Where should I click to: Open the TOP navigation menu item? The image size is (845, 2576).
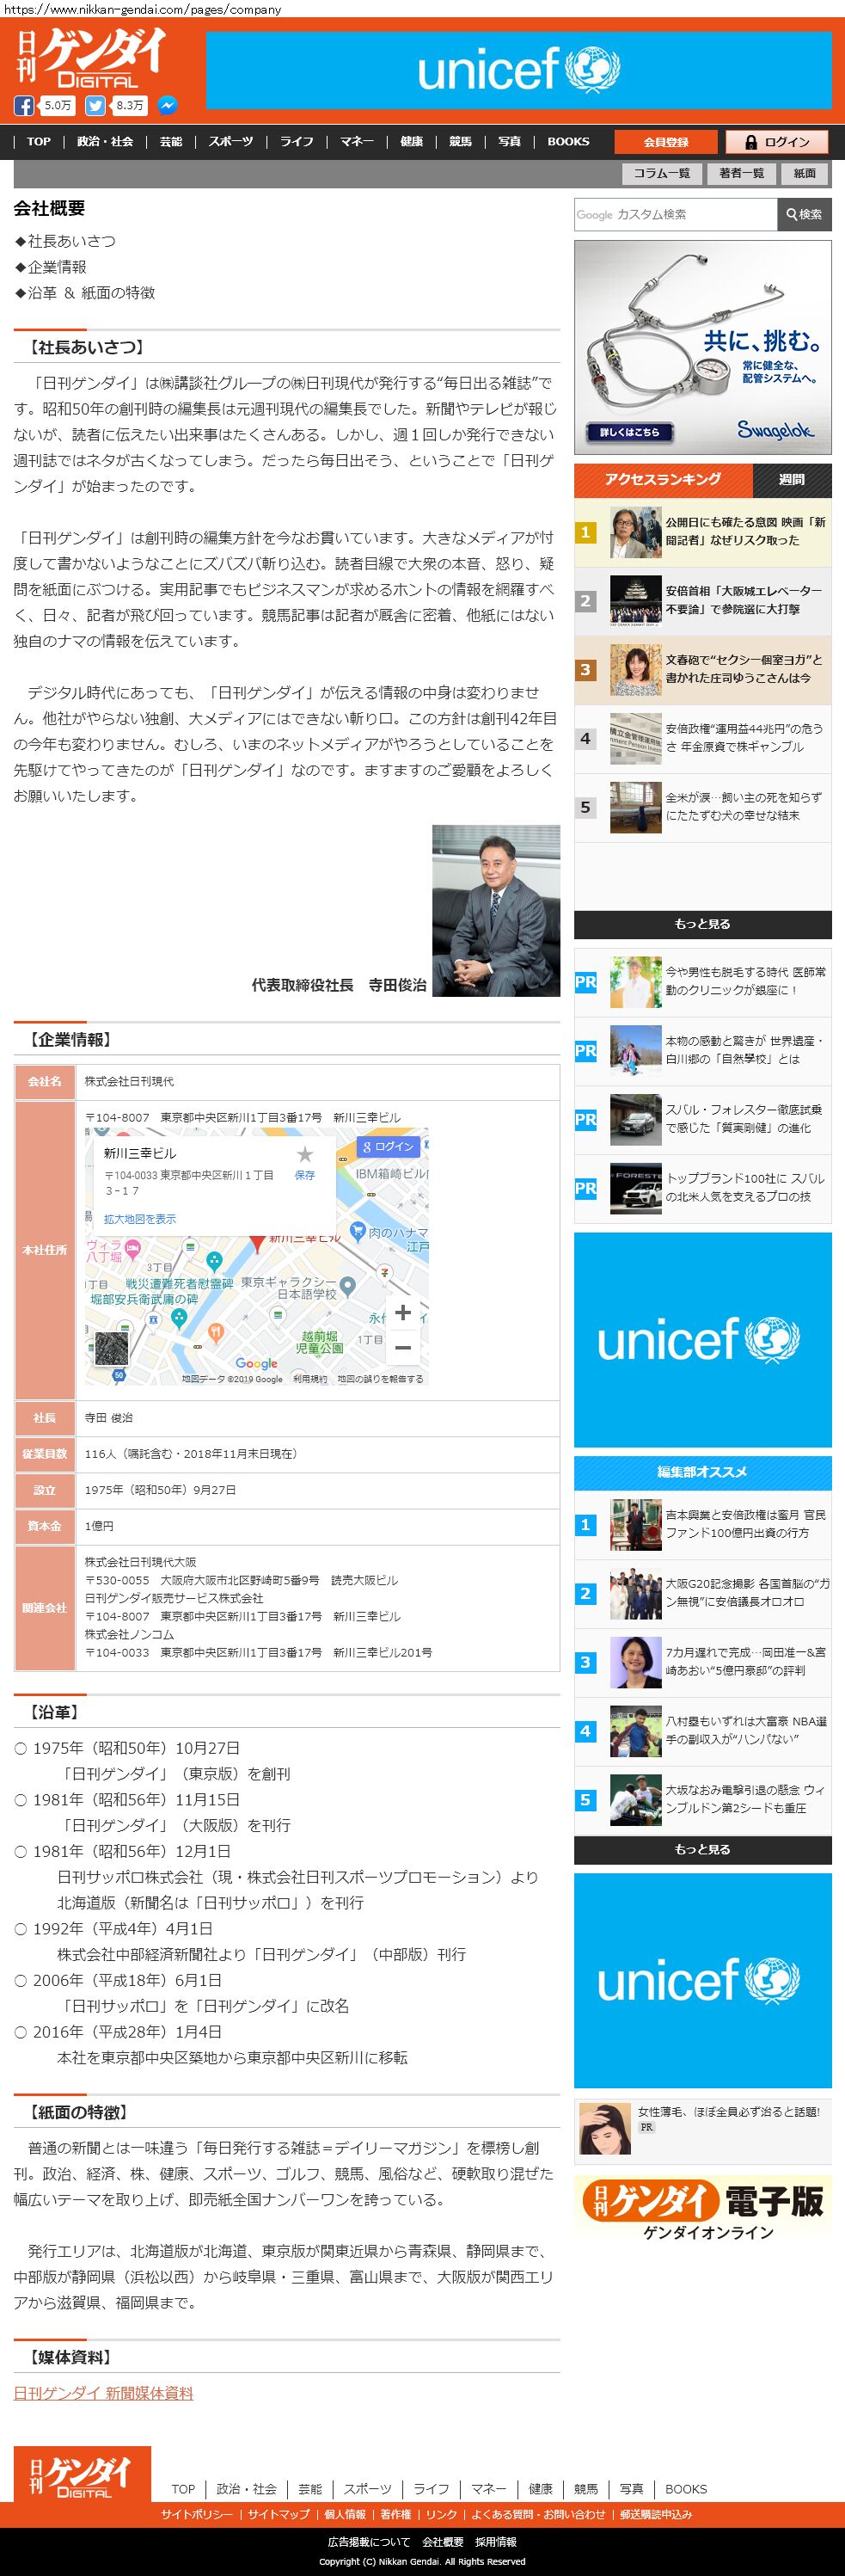(x=39, y=142)
